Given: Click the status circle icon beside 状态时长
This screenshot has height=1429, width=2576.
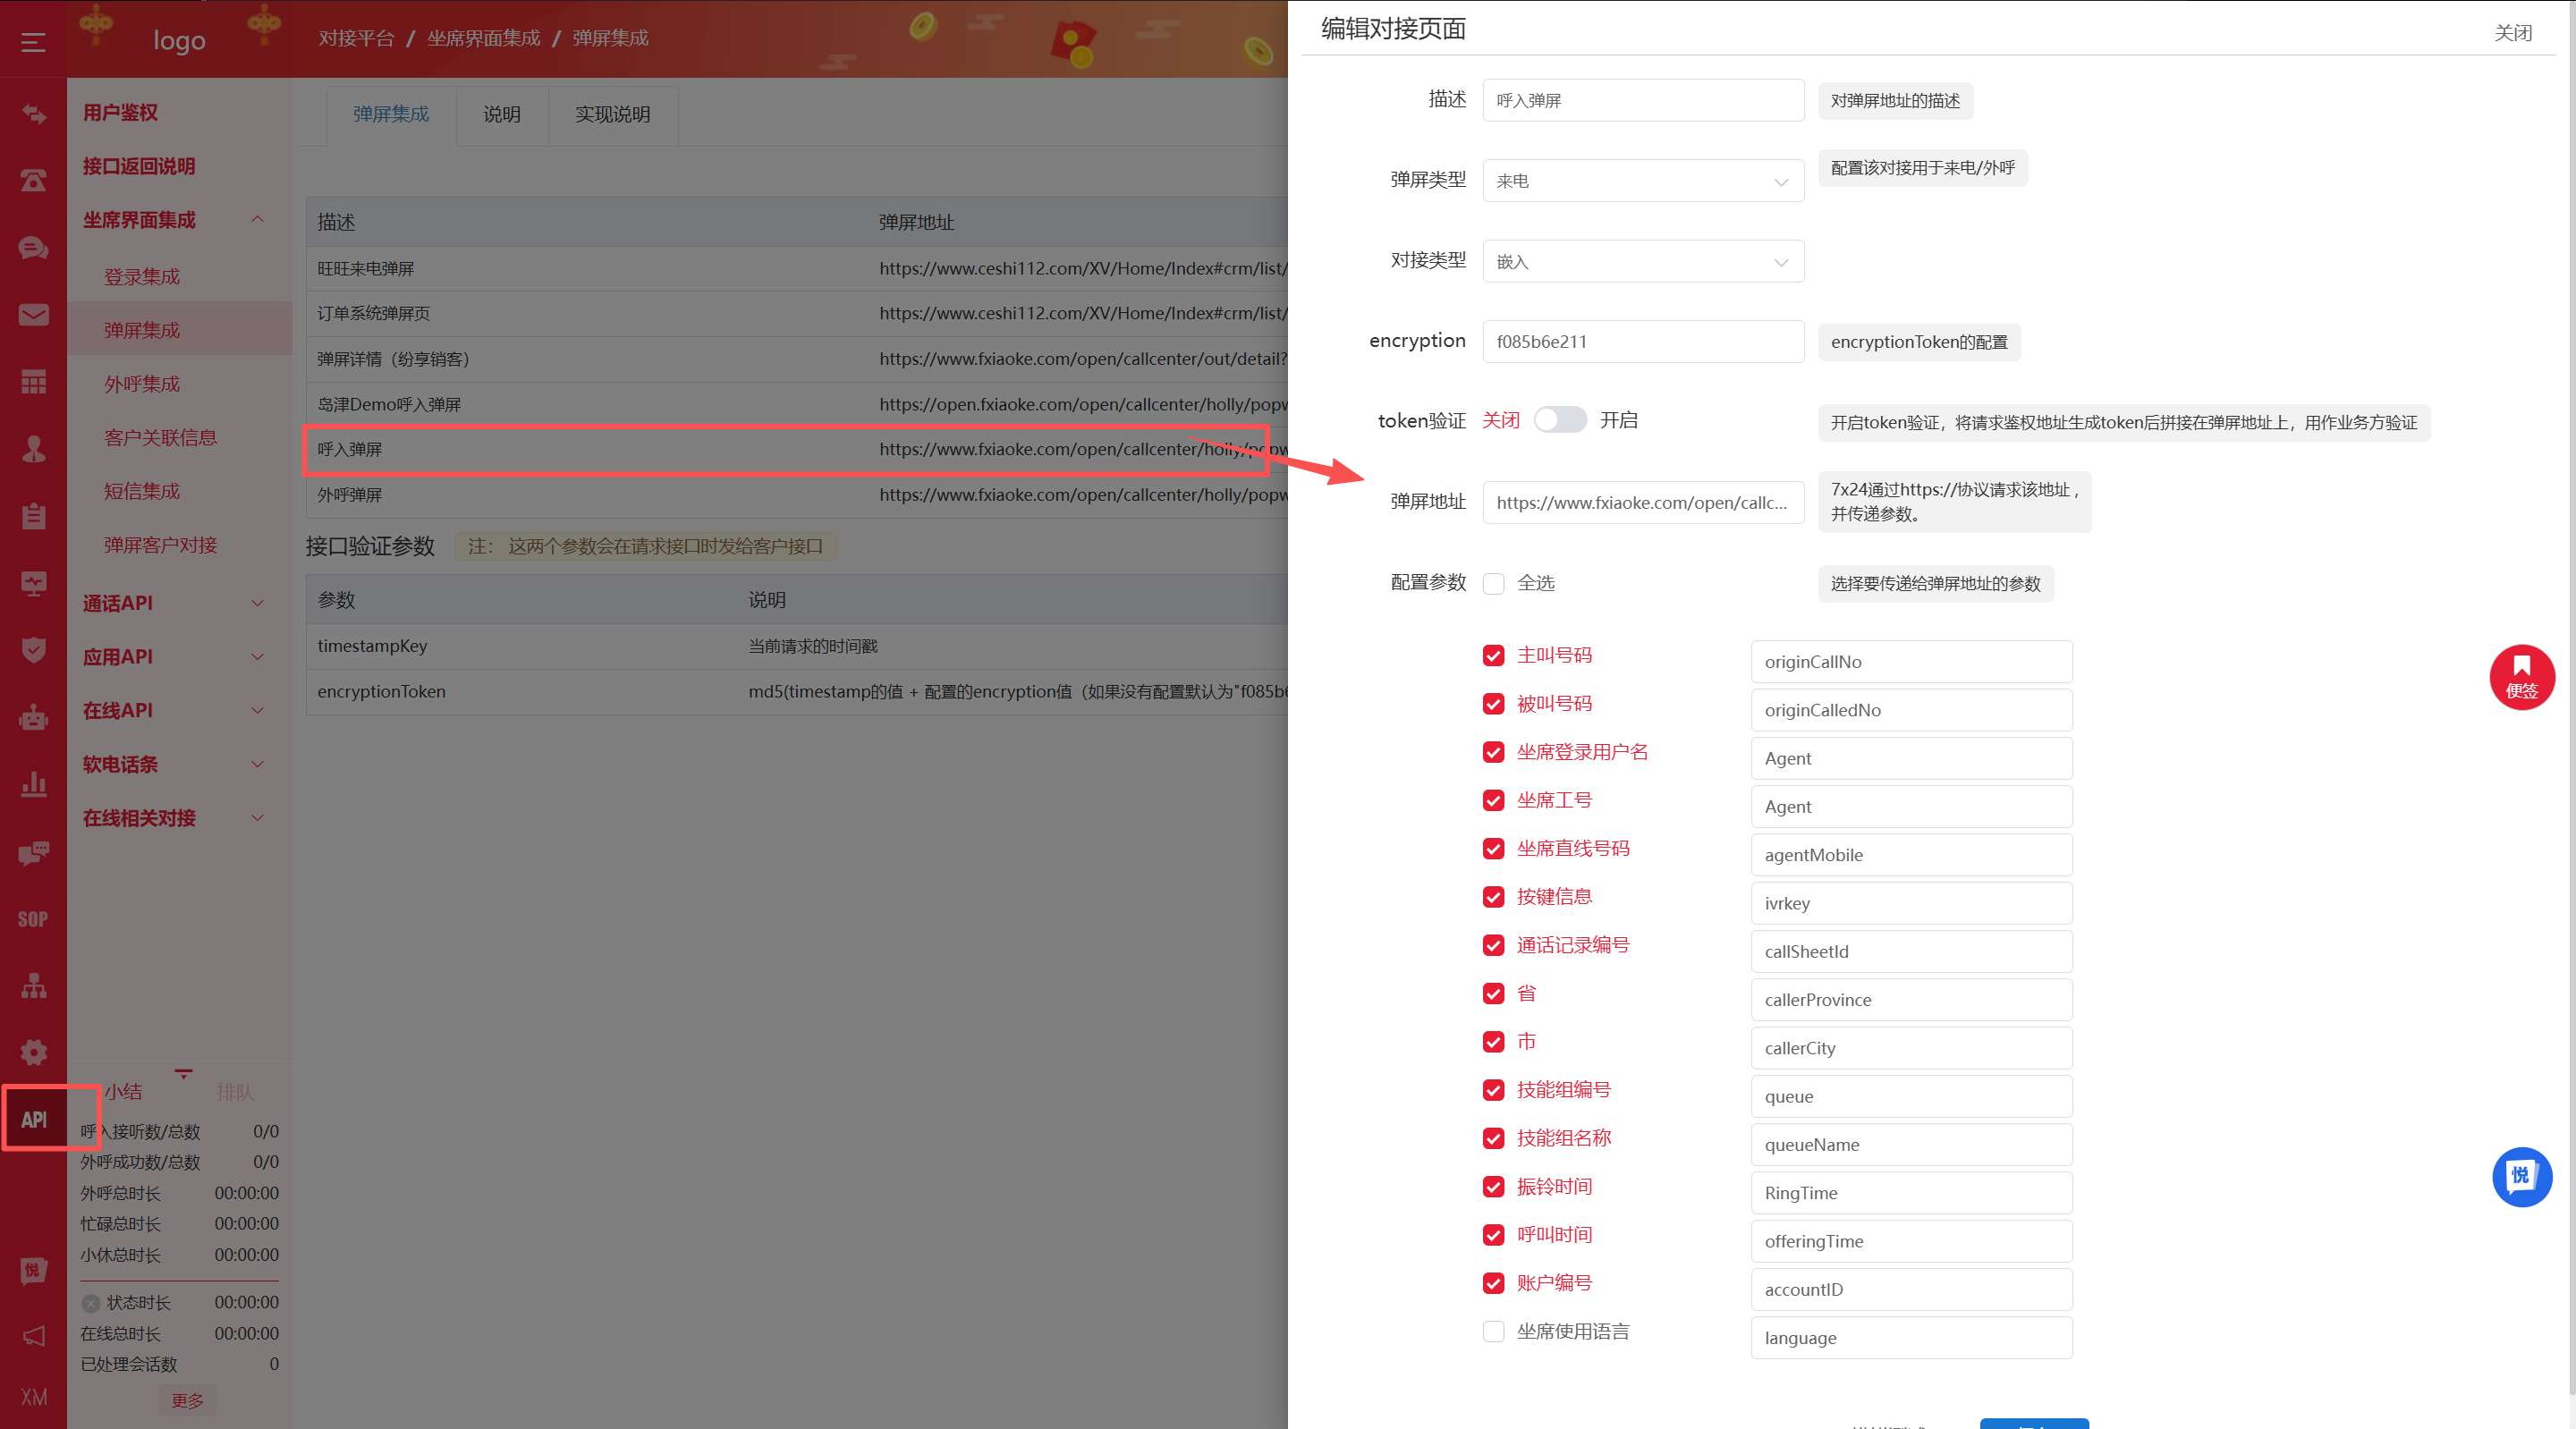Looking at the screenshot, I should (x=91, y=1303).
